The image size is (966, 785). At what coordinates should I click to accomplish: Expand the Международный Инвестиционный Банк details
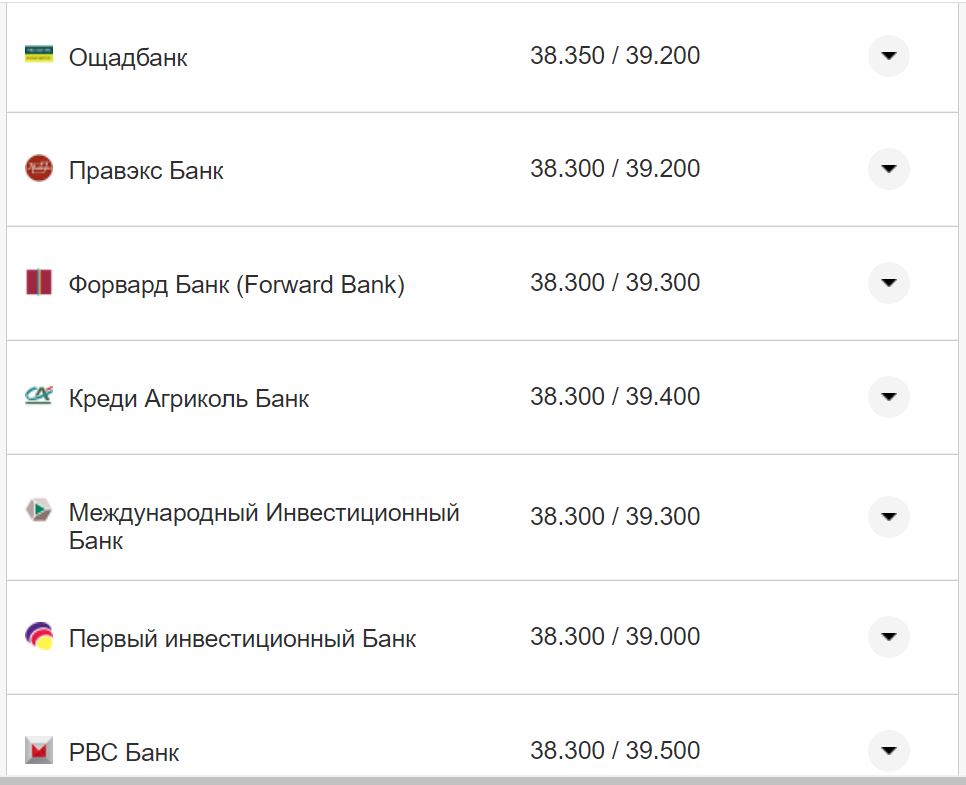pyautogui.click(x=888, y=517)
